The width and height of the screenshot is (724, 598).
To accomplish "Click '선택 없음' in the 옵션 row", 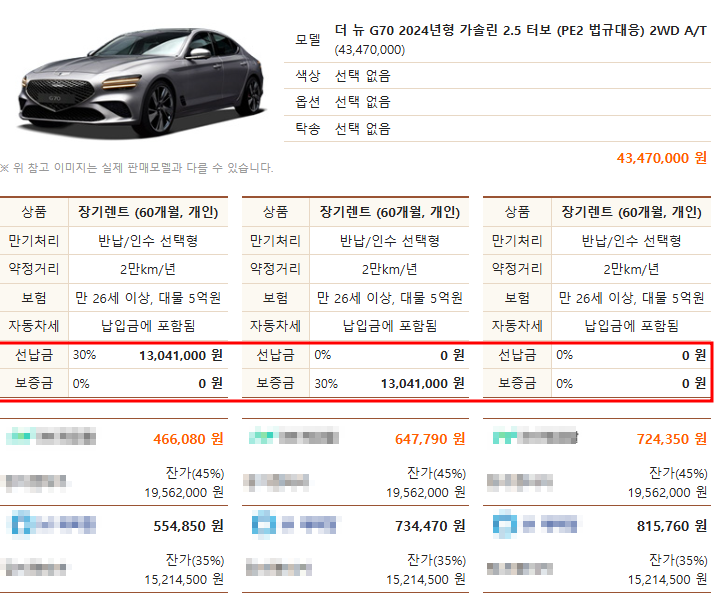I will click(x=363, y=102).
